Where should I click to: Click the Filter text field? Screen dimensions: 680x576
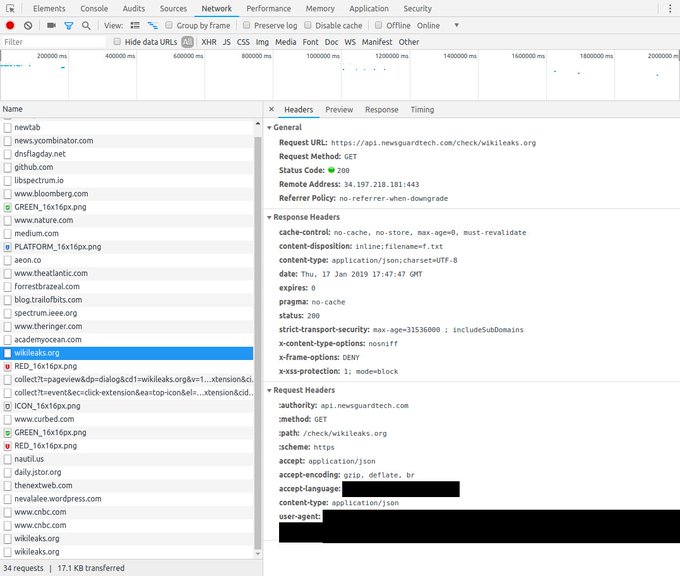53,42
